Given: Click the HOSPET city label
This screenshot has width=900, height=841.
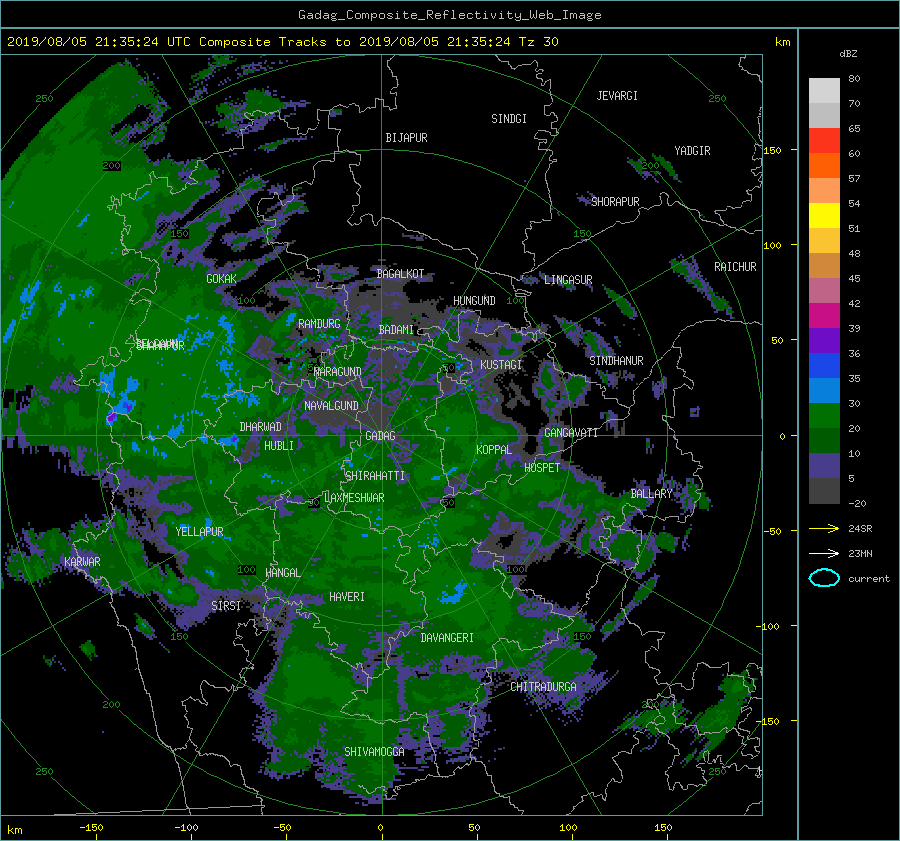Looking at the screenshot, I should pos(542,468).
